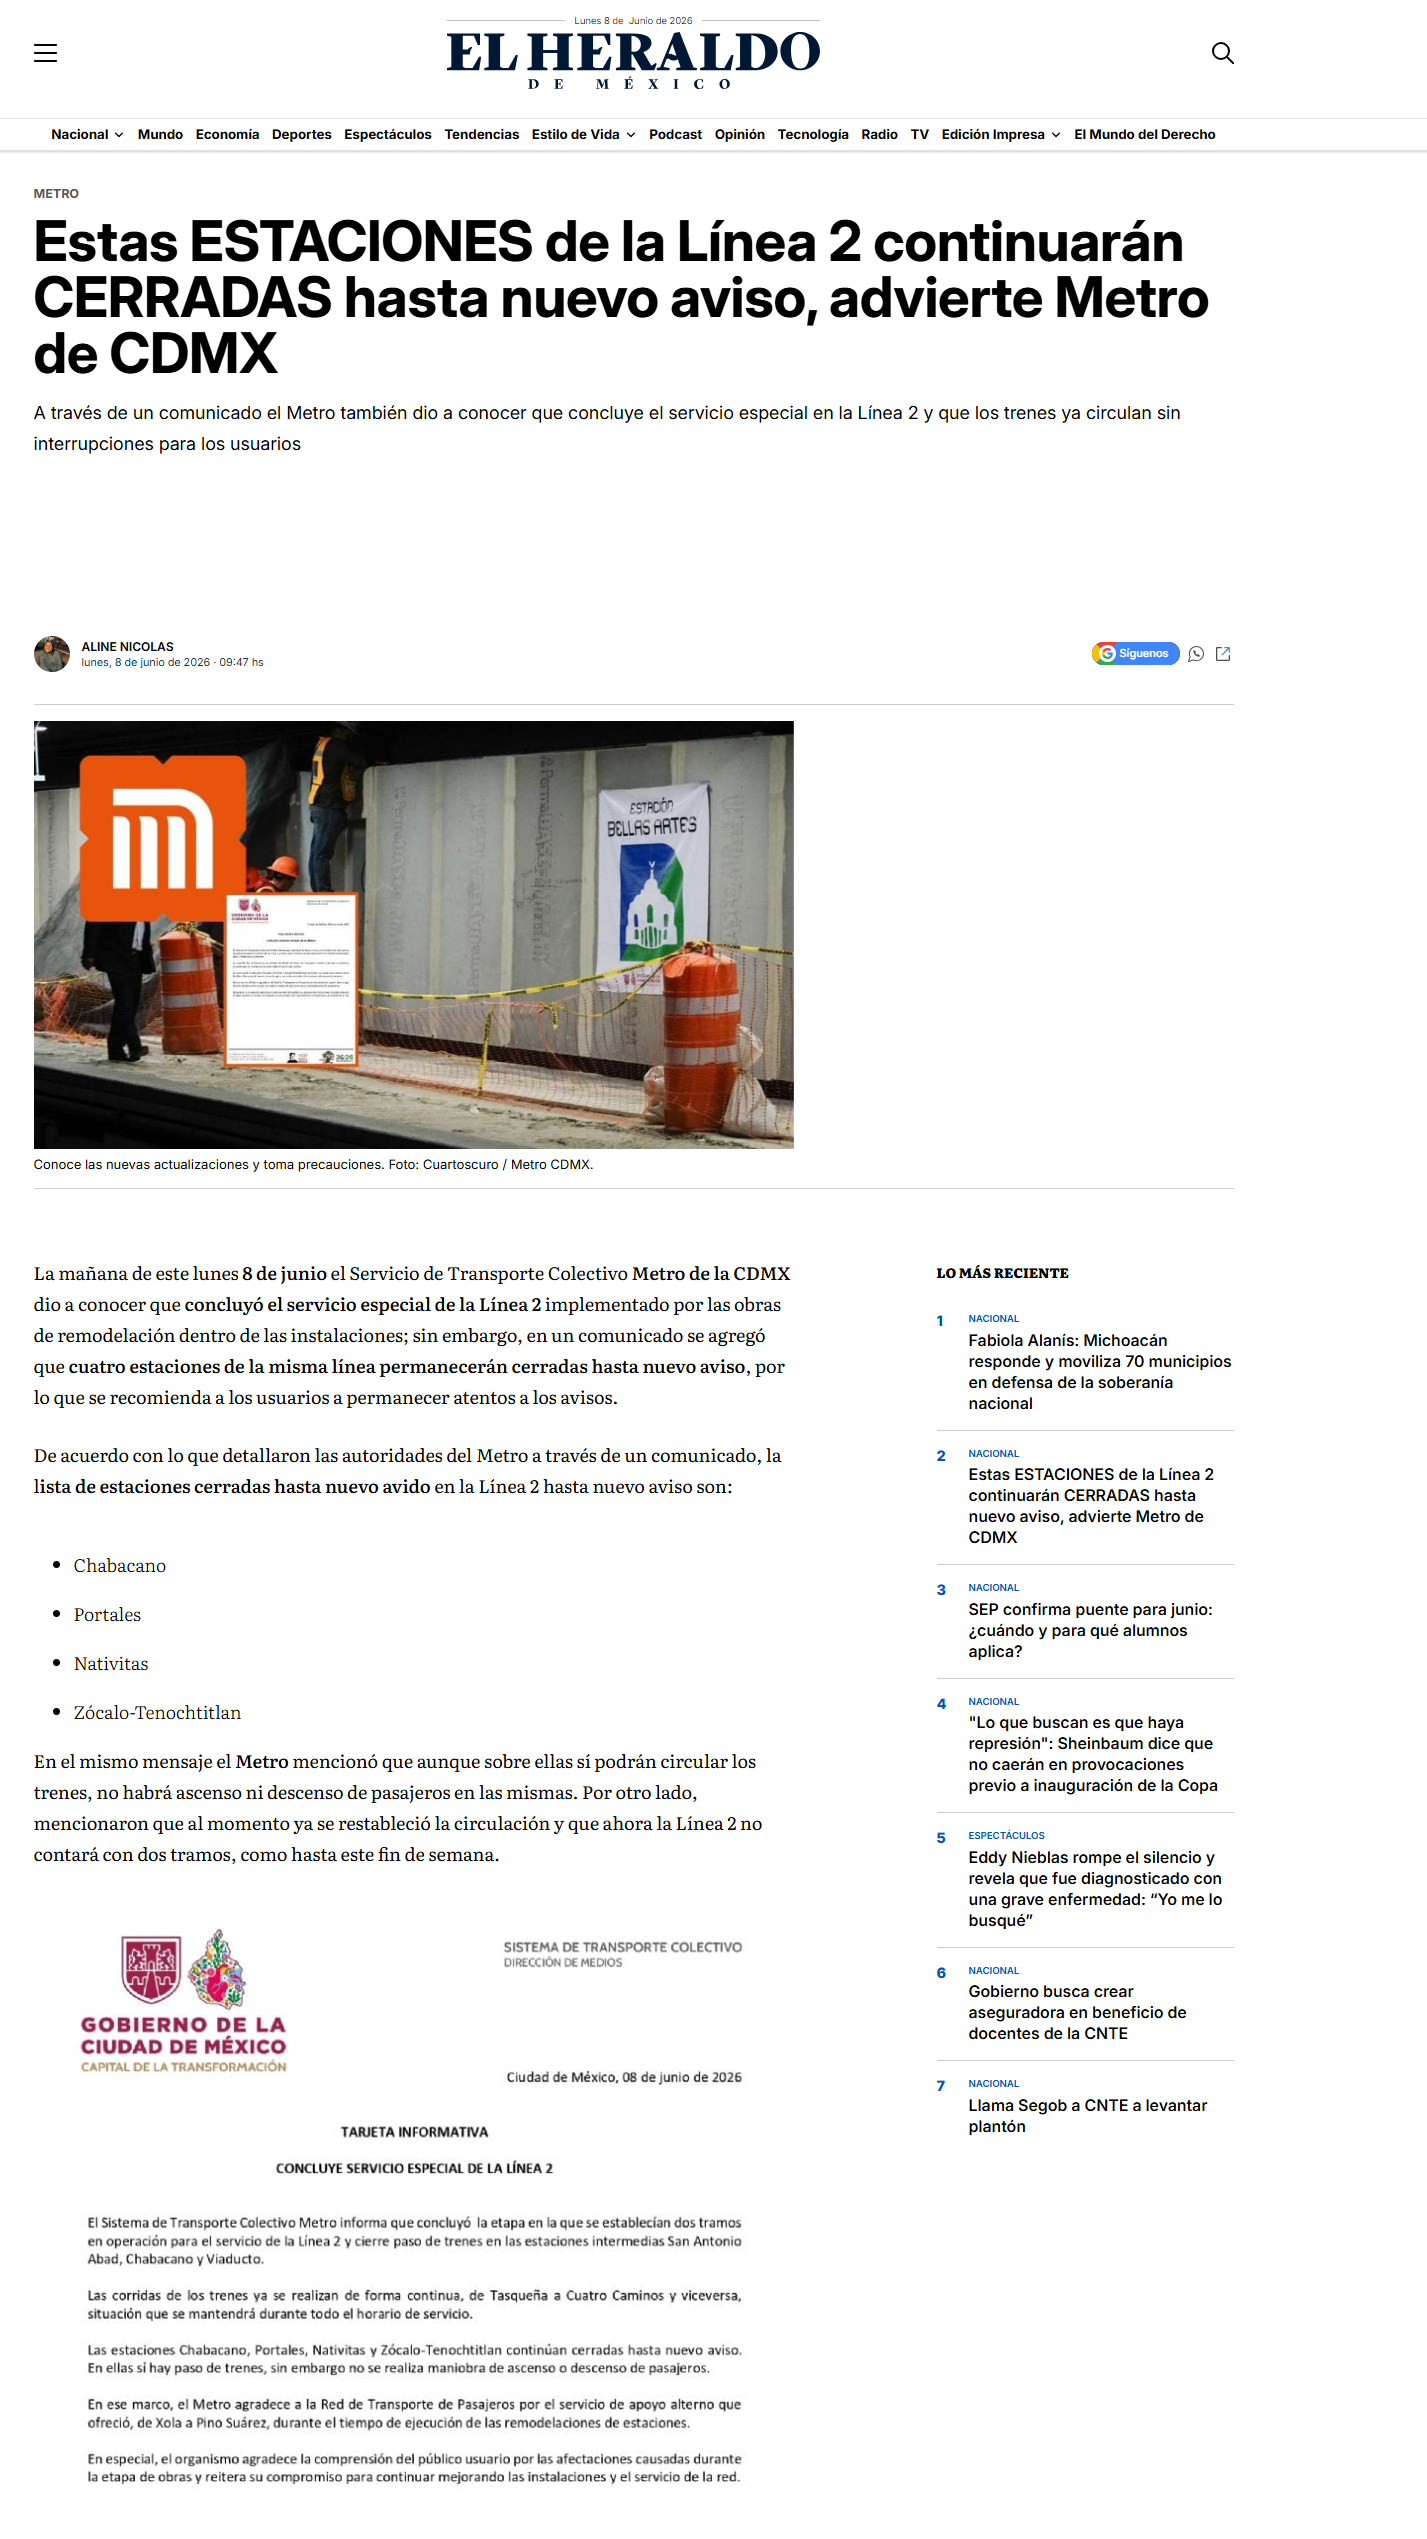Read SEP confirma puente para junio story
The height and width of the screenshot is (2539, 1427).
tap(1090, 1630)
